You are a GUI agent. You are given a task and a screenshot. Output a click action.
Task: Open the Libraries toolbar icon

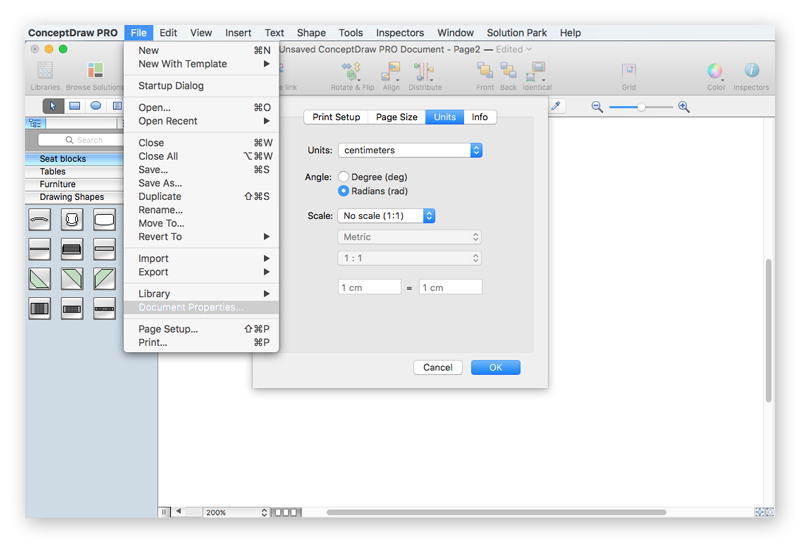tap(45, 70)
